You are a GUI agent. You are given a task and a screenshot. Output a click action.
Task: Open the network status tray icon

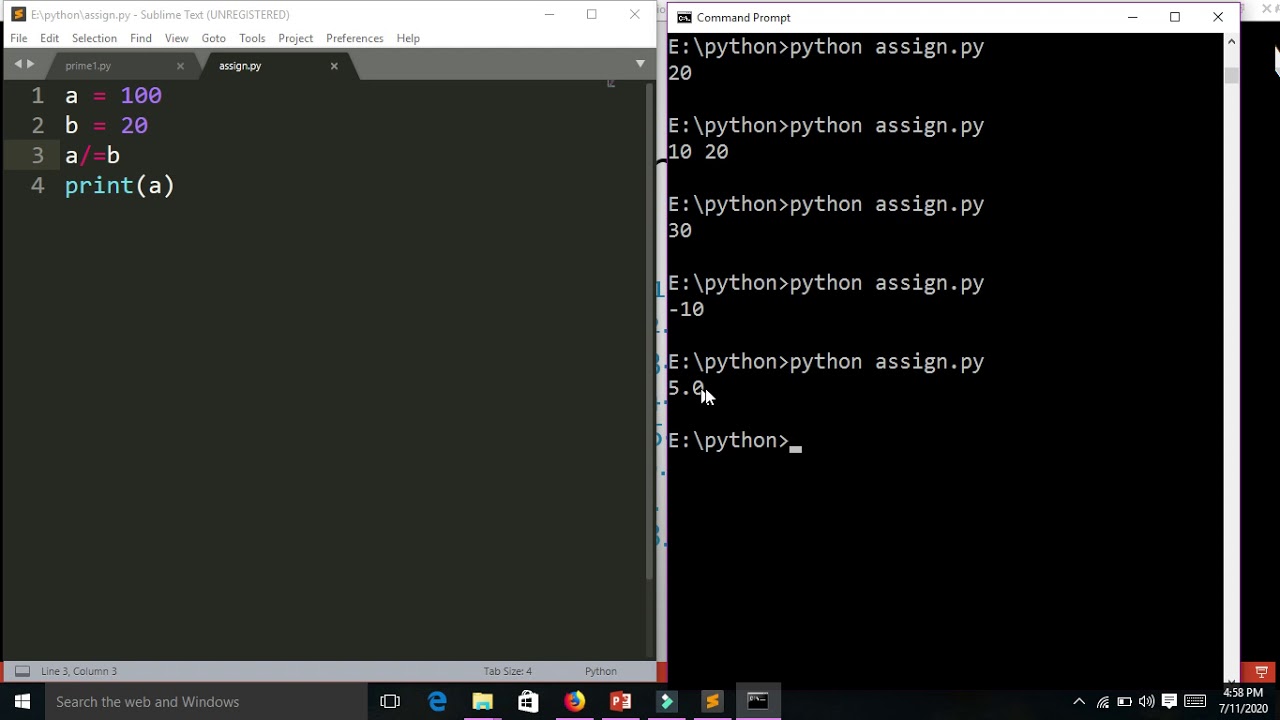point(1103,702)
